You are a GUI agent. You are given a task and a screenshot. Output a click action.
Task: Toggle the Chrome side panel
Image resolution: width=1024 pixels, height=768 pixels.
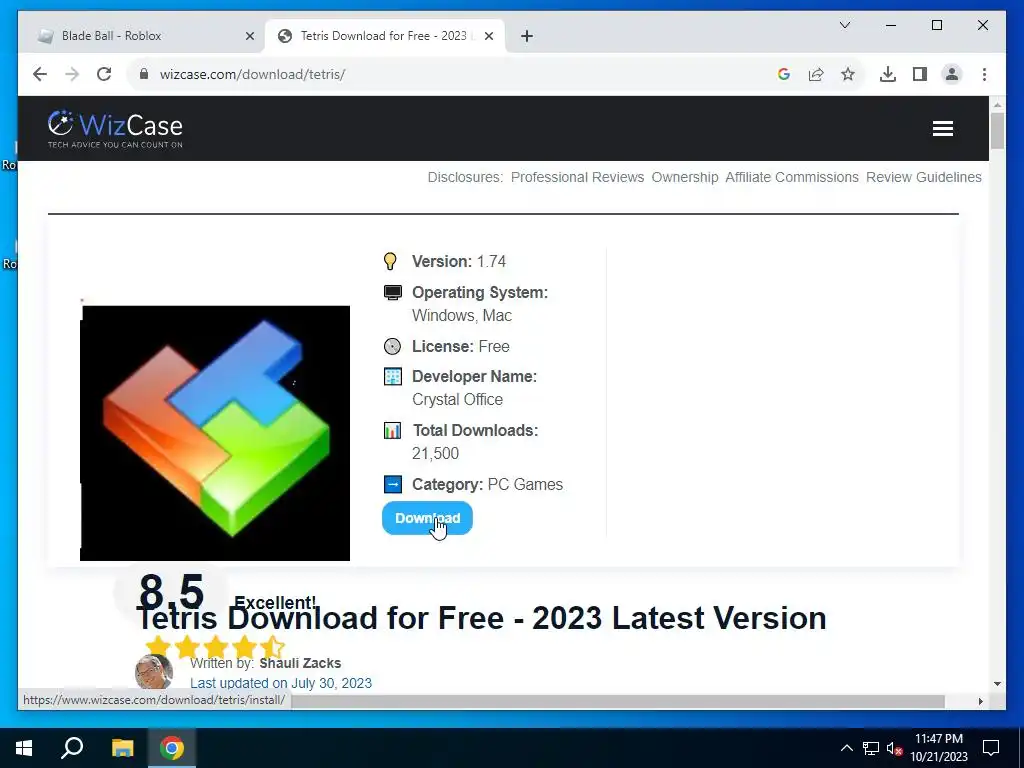coord(920,74)
